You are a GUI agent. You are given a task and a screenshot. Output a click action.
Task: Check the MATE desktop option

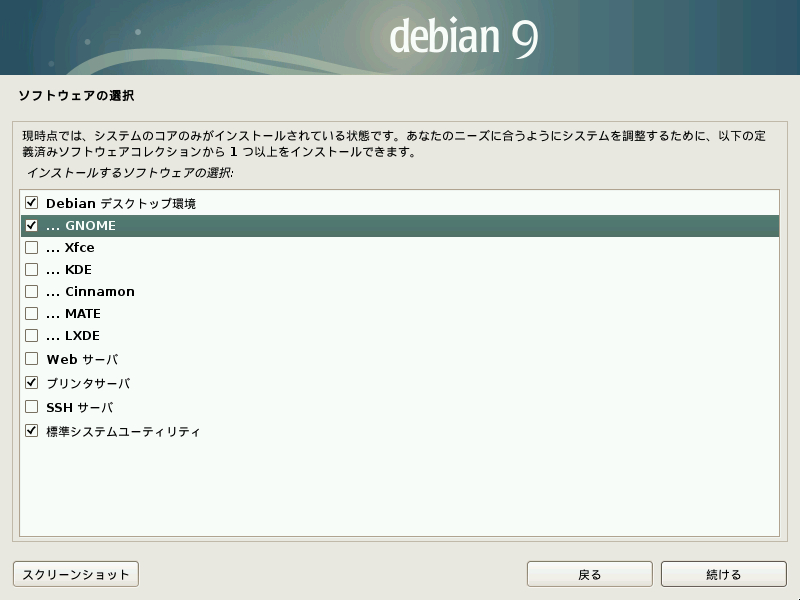coord(32,313)
